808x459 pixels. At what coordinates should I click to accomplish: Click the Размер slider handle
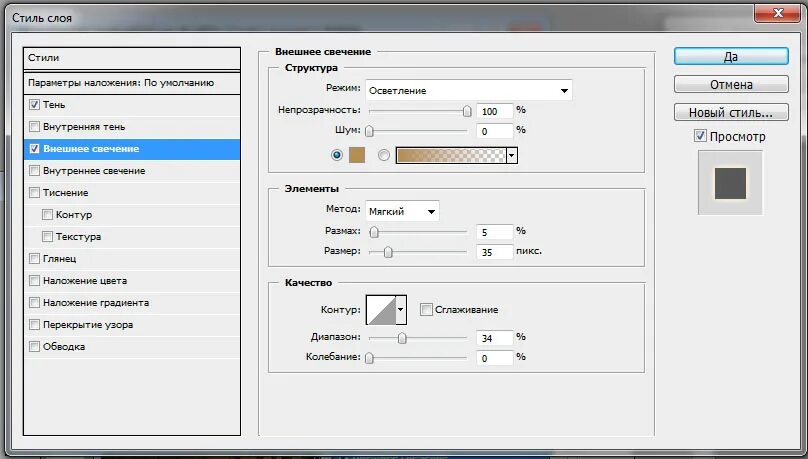tap(388, 252)
